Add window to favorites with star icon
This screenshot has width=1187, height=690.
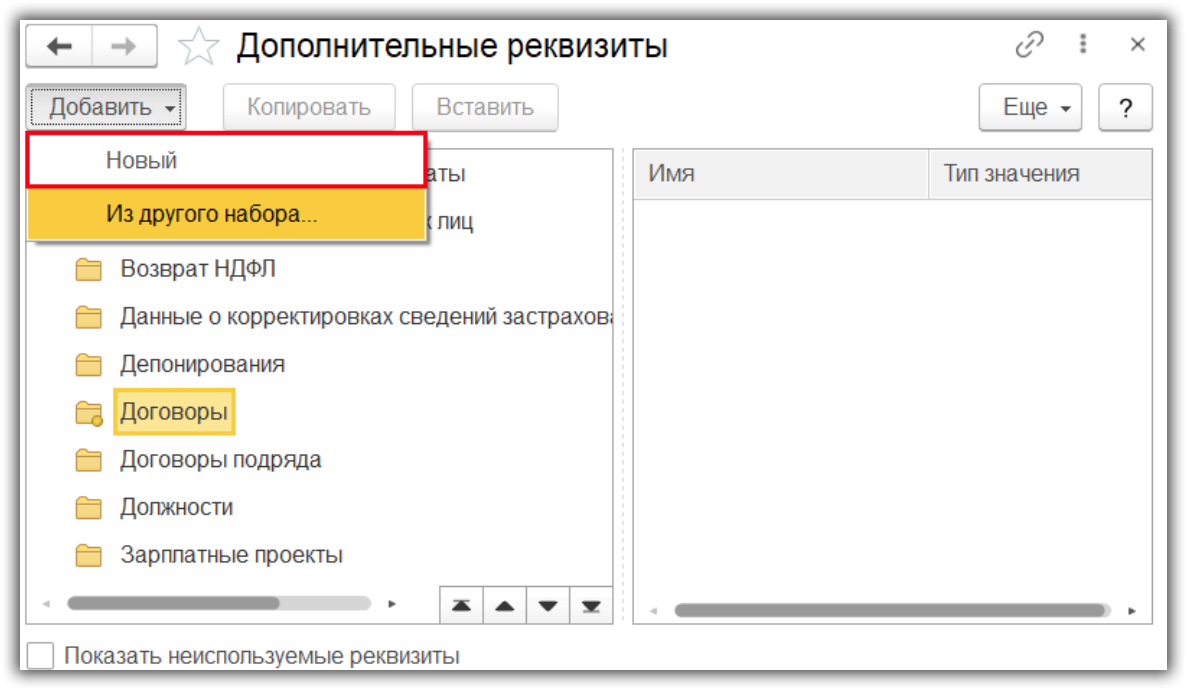pyautogui.click(x=198, y=47)
